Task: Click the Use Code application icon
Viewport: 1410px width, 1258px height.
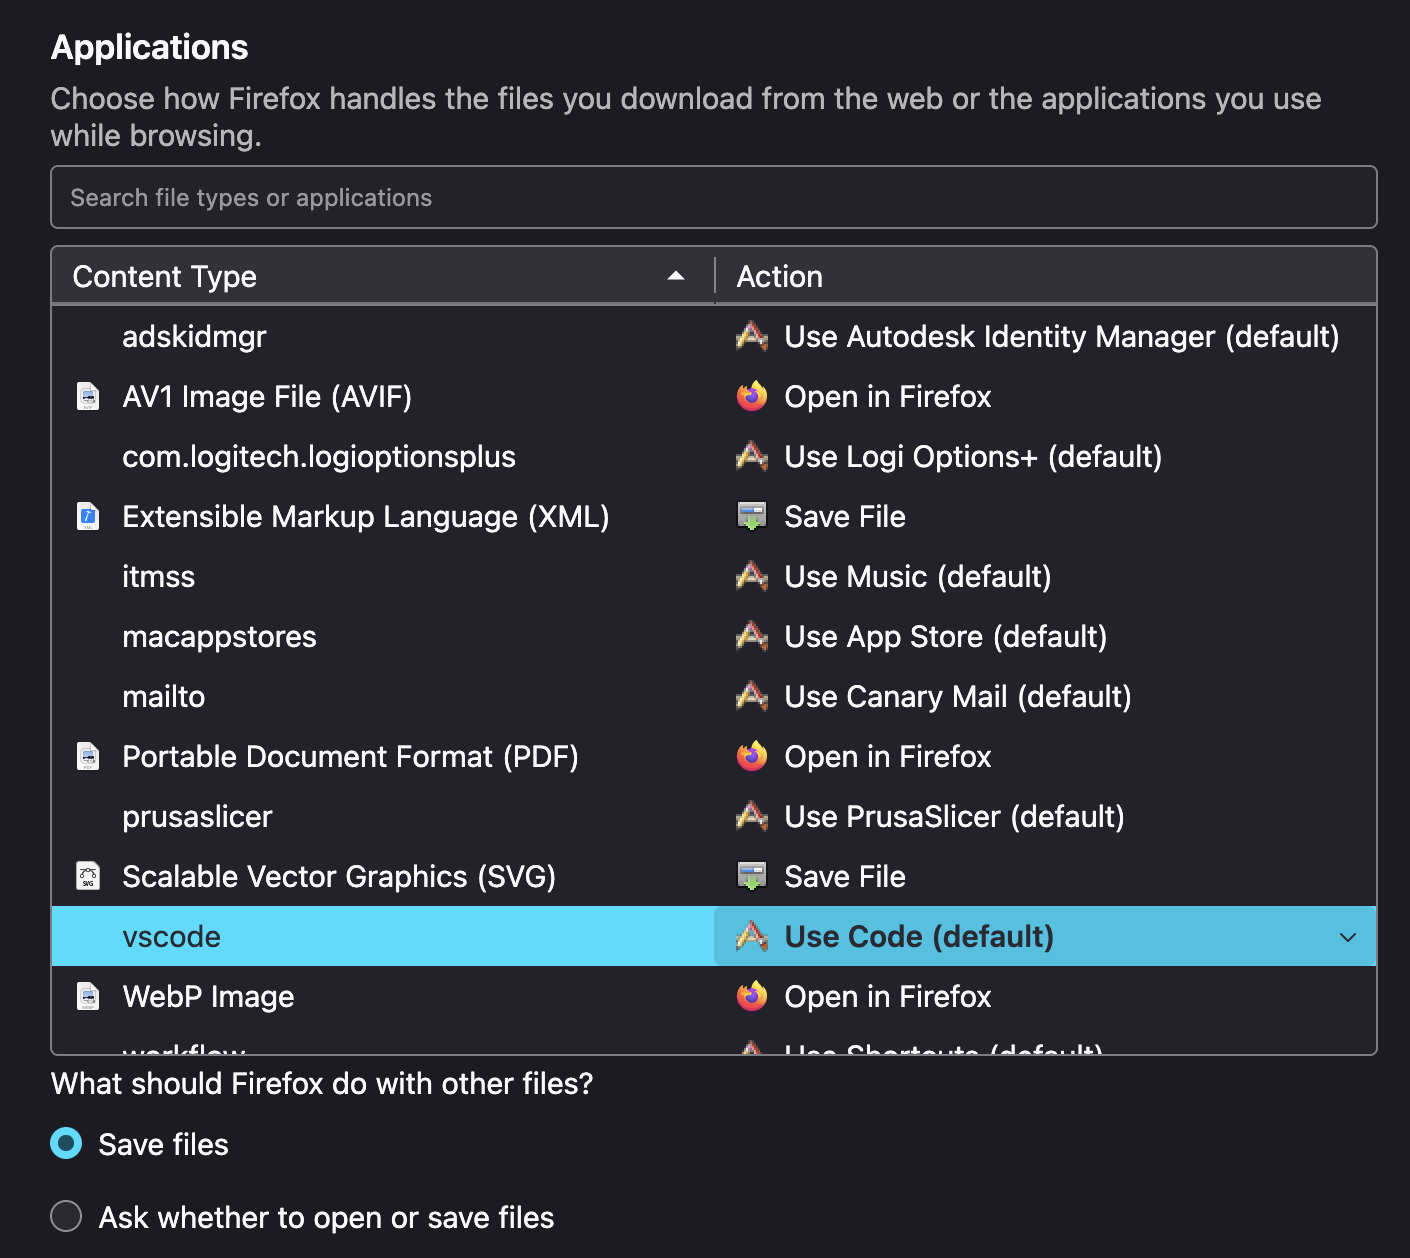Action: [752, 937]
